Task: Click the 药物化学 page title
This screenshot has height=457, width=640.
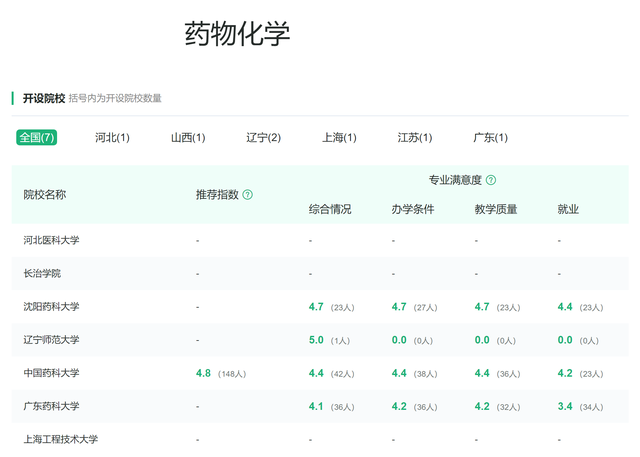Action: pos(237,34)
